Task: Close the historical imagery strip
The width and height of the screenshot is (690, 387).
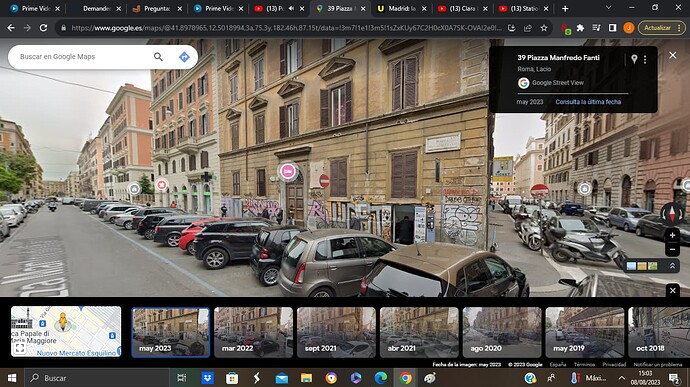Action: (673, 291)
